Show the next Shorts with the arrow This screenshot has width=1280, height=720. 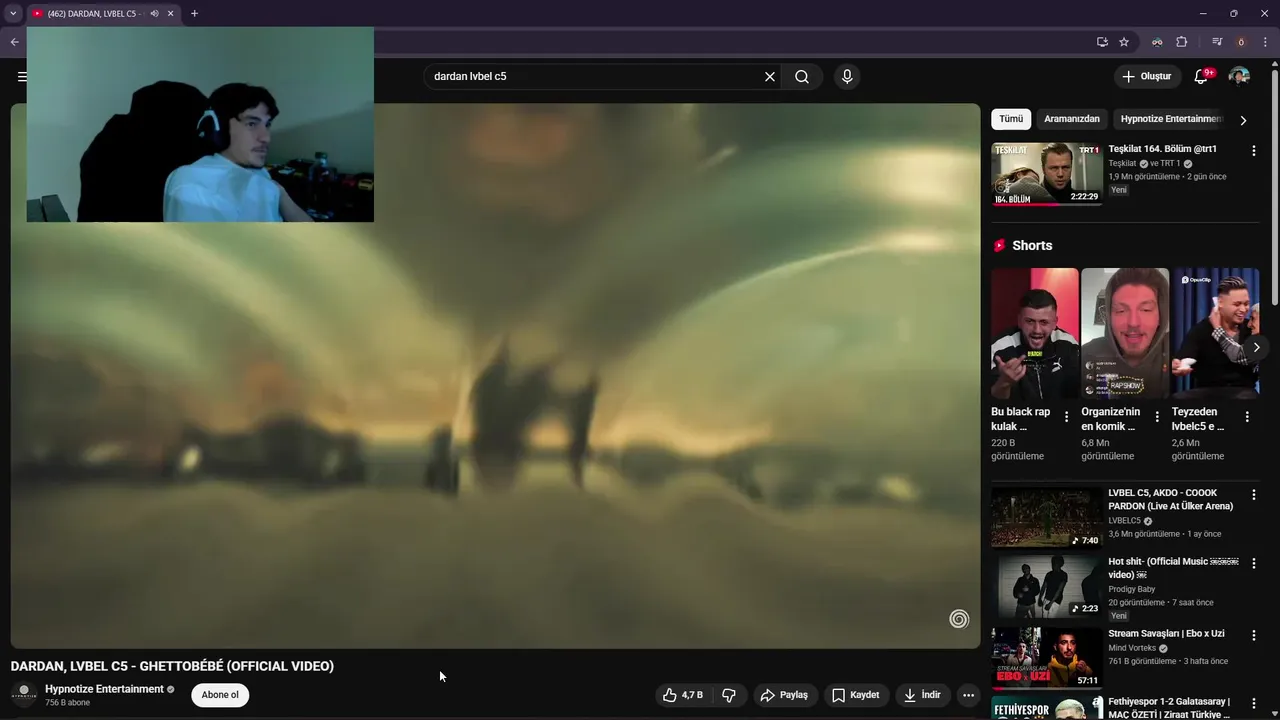pos(1256,347)
